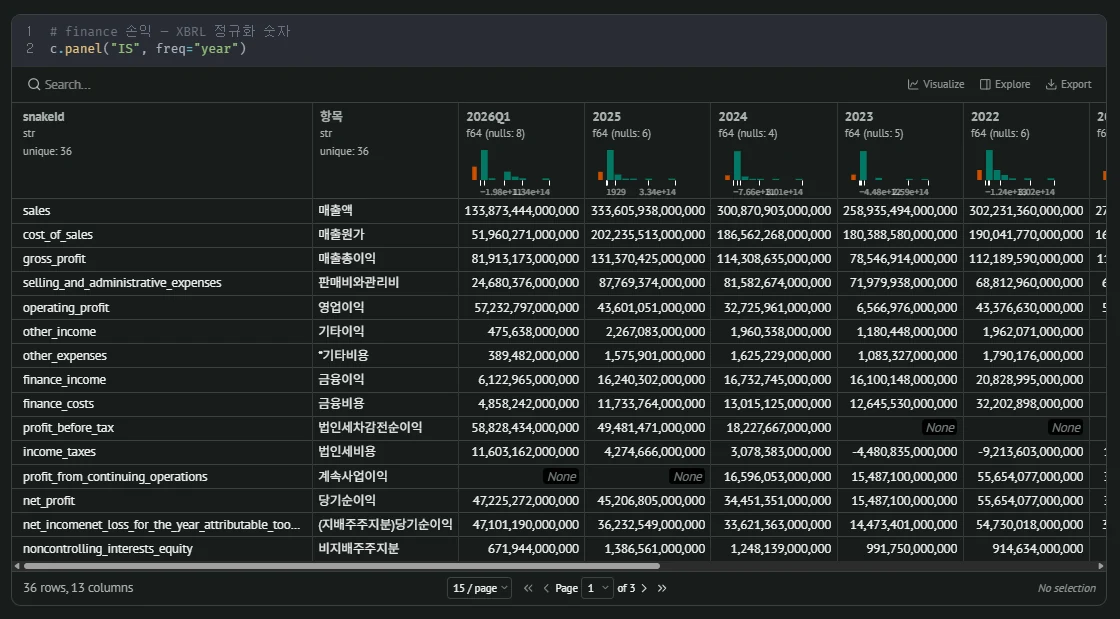
Task: Click the scrollbar left arrow
Action: click(x=17, y=566)
